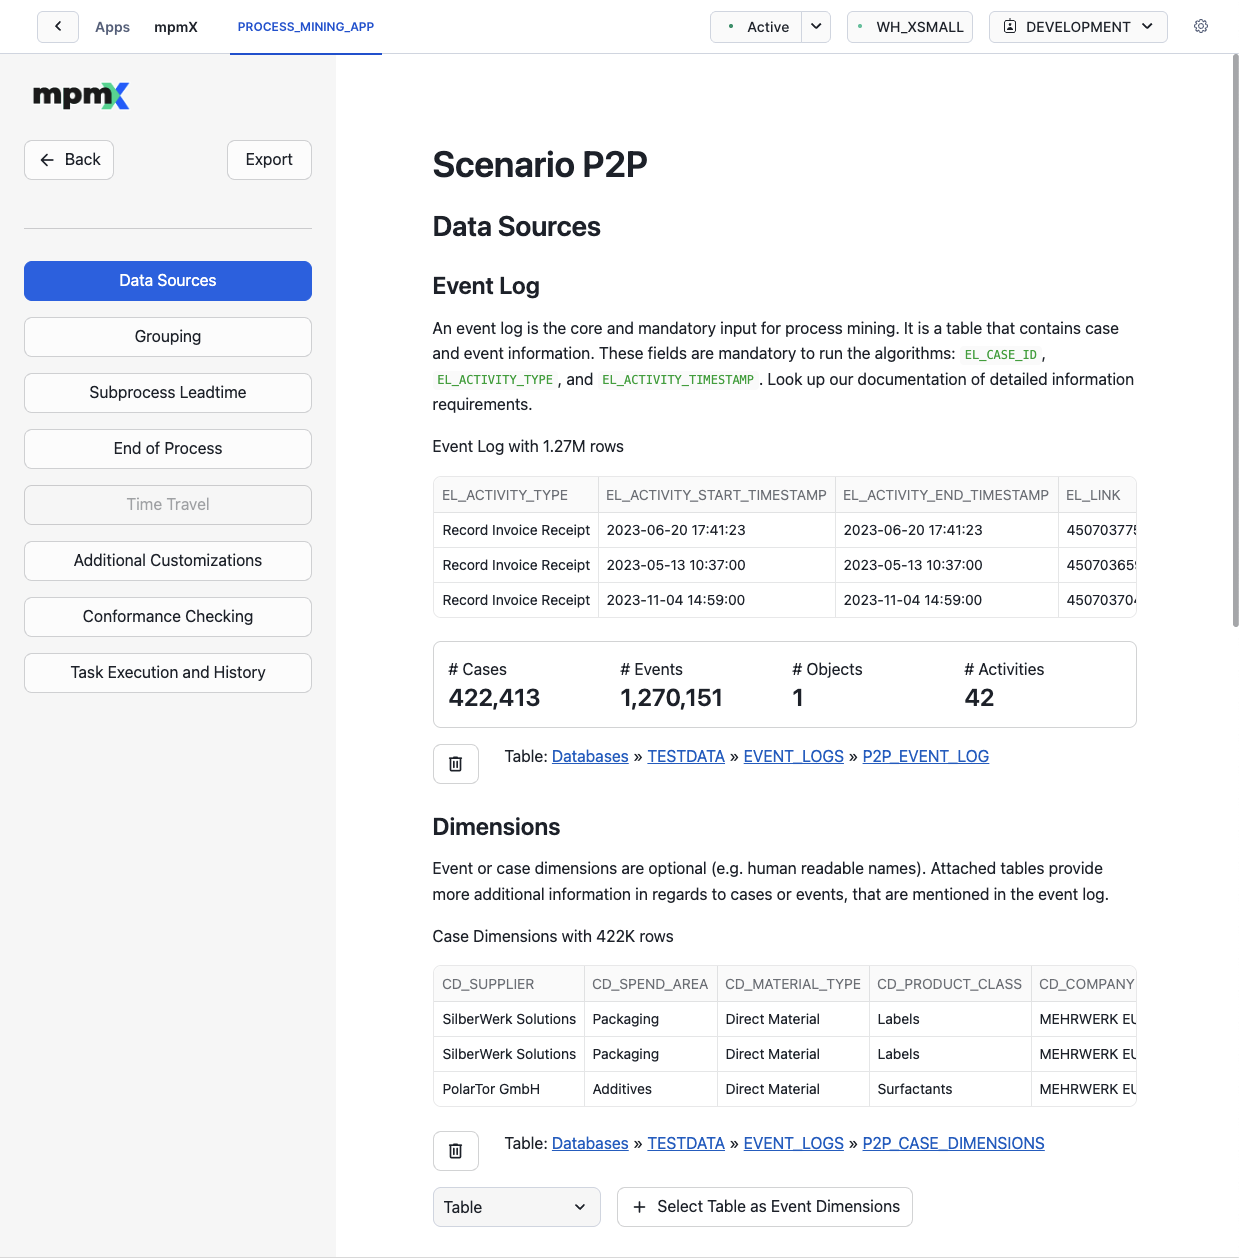
Task: Go back with the top-left chevron icon
Action: tap(58, 26)
